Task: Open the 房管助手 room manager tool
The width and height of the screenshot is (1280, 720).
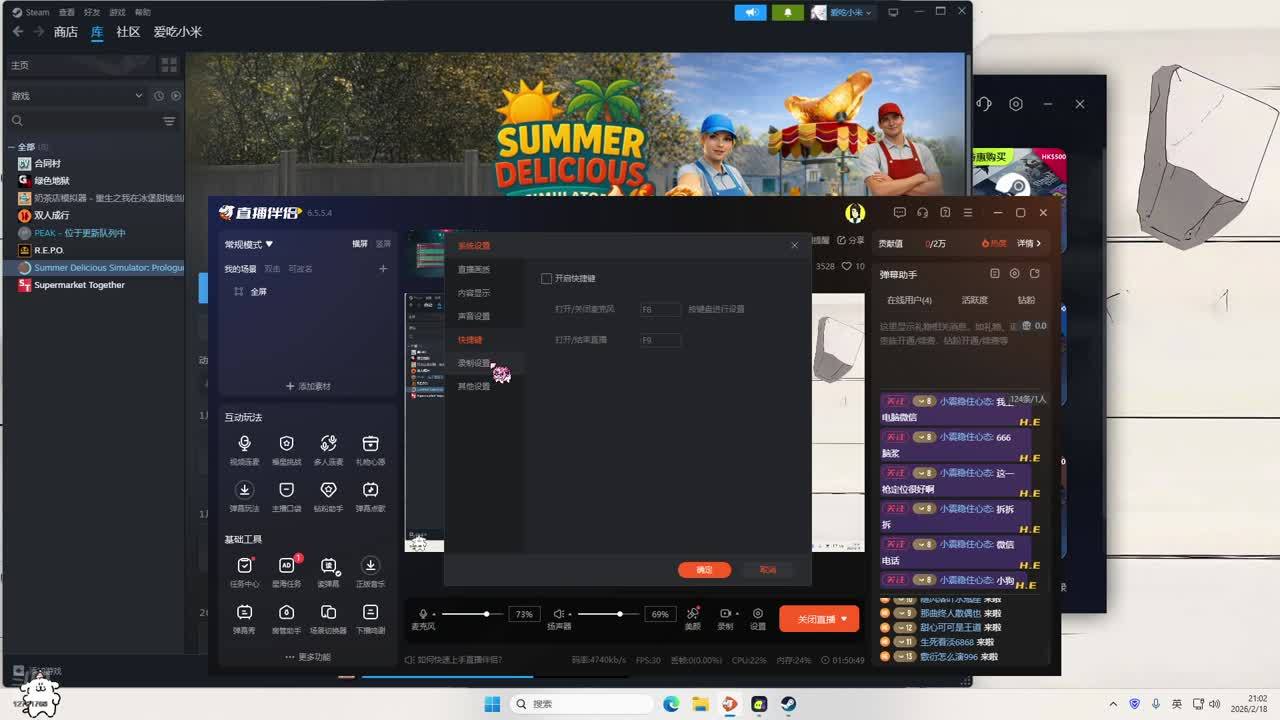Action: tap(287, 617)
